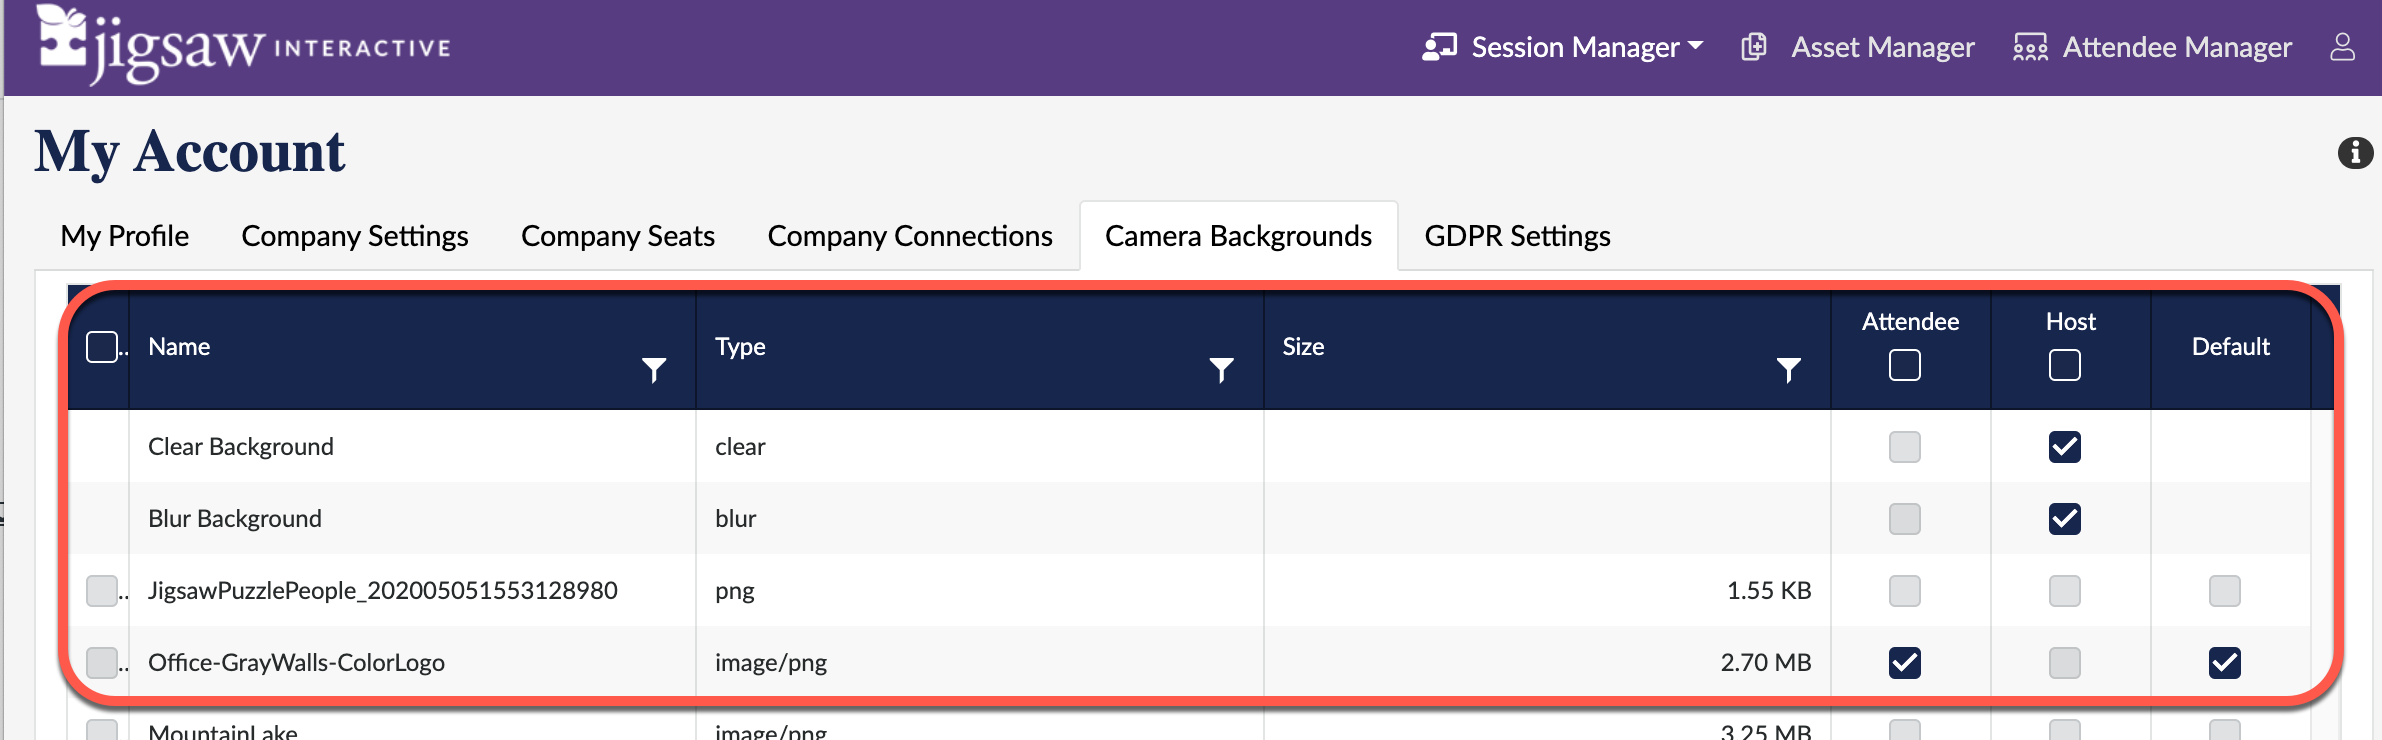Screen dimensions: 2382x740
Task: Check the Attendee header checkbox
Action: point(1904,365)
